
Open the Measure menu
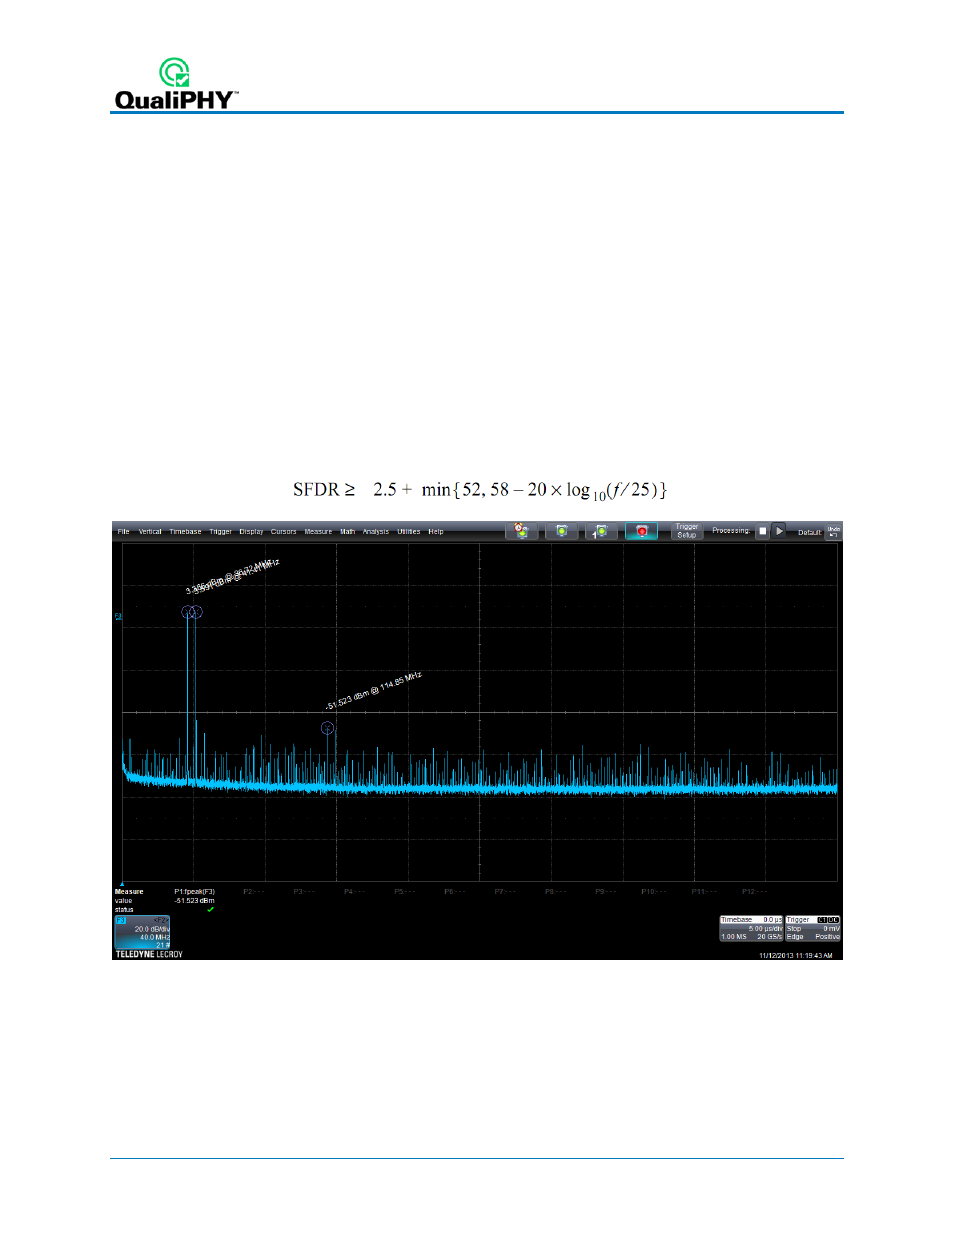[x=318, y=532]
